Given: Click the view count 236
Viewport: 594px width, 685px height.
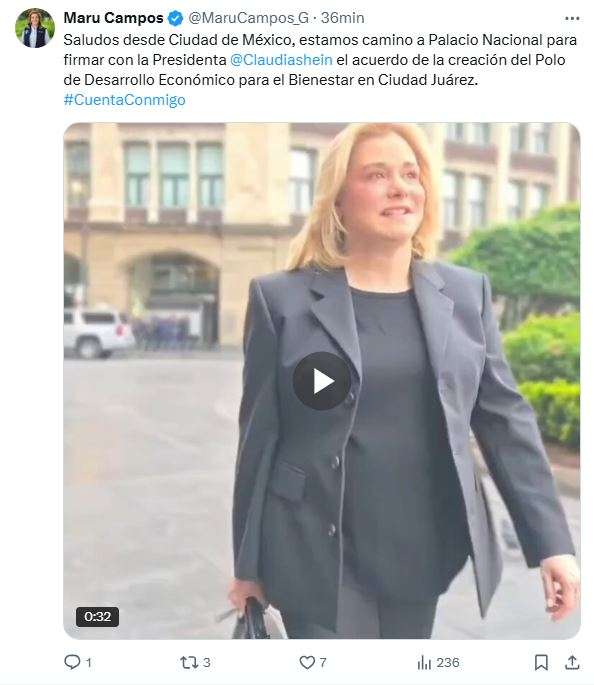Looking at the screenshot, I should [448, 663].
